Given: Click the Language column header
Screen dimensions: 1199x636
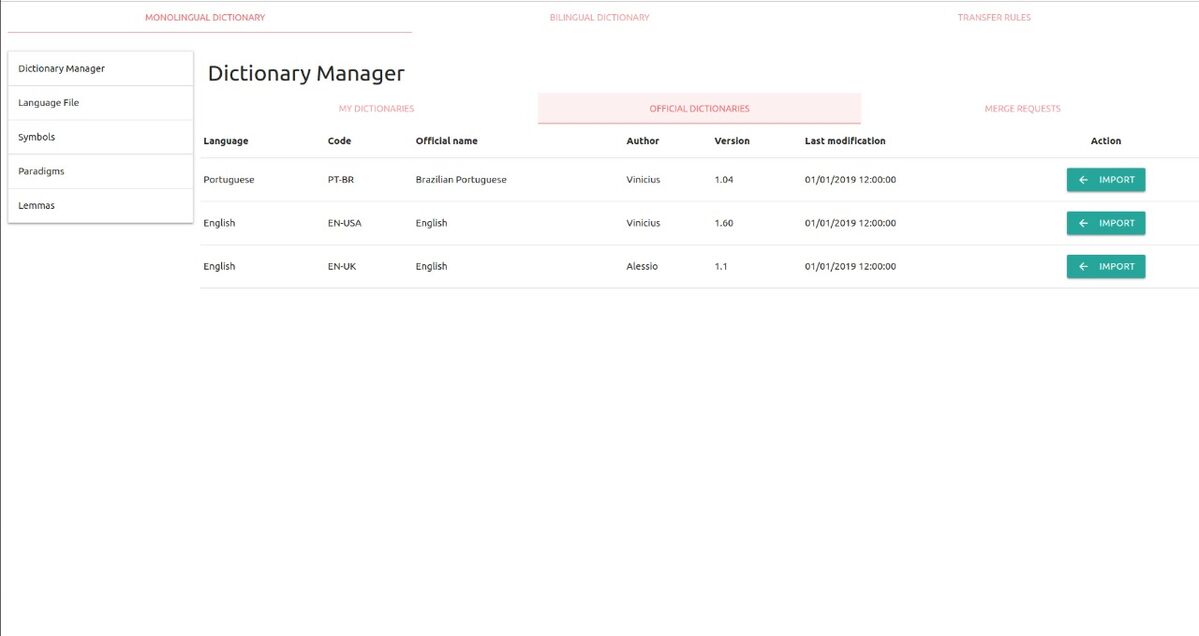Looking at the screenshot, I should pos(225,141).
